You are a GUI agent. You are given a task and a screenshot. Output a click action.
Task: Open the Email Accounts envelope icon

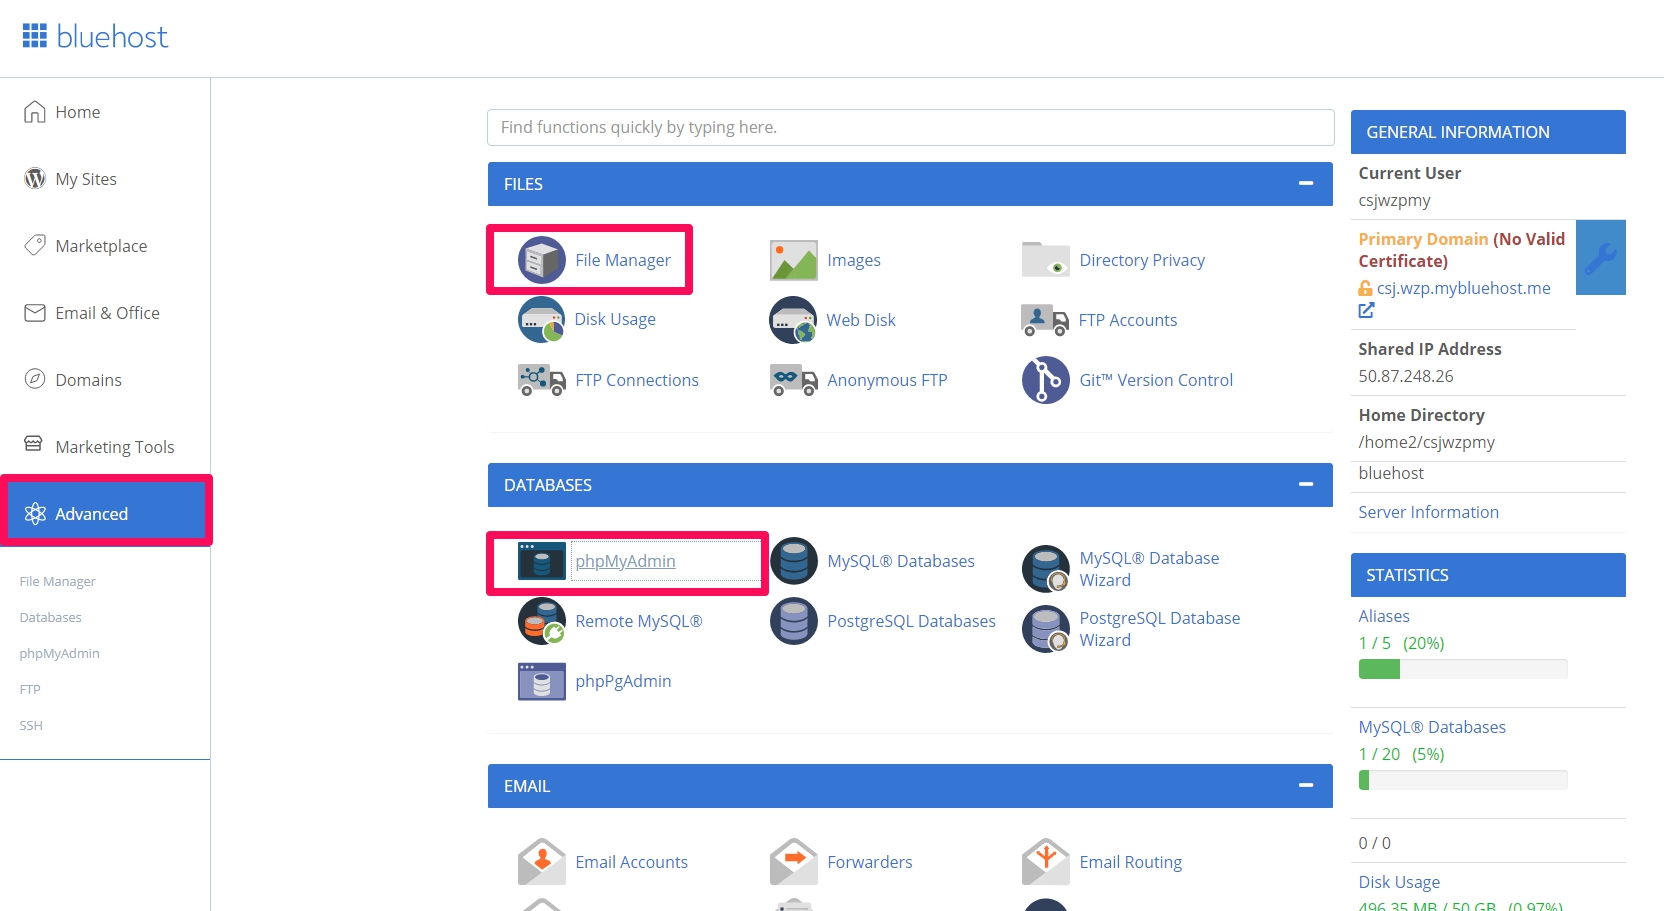[x=542, y=862]
